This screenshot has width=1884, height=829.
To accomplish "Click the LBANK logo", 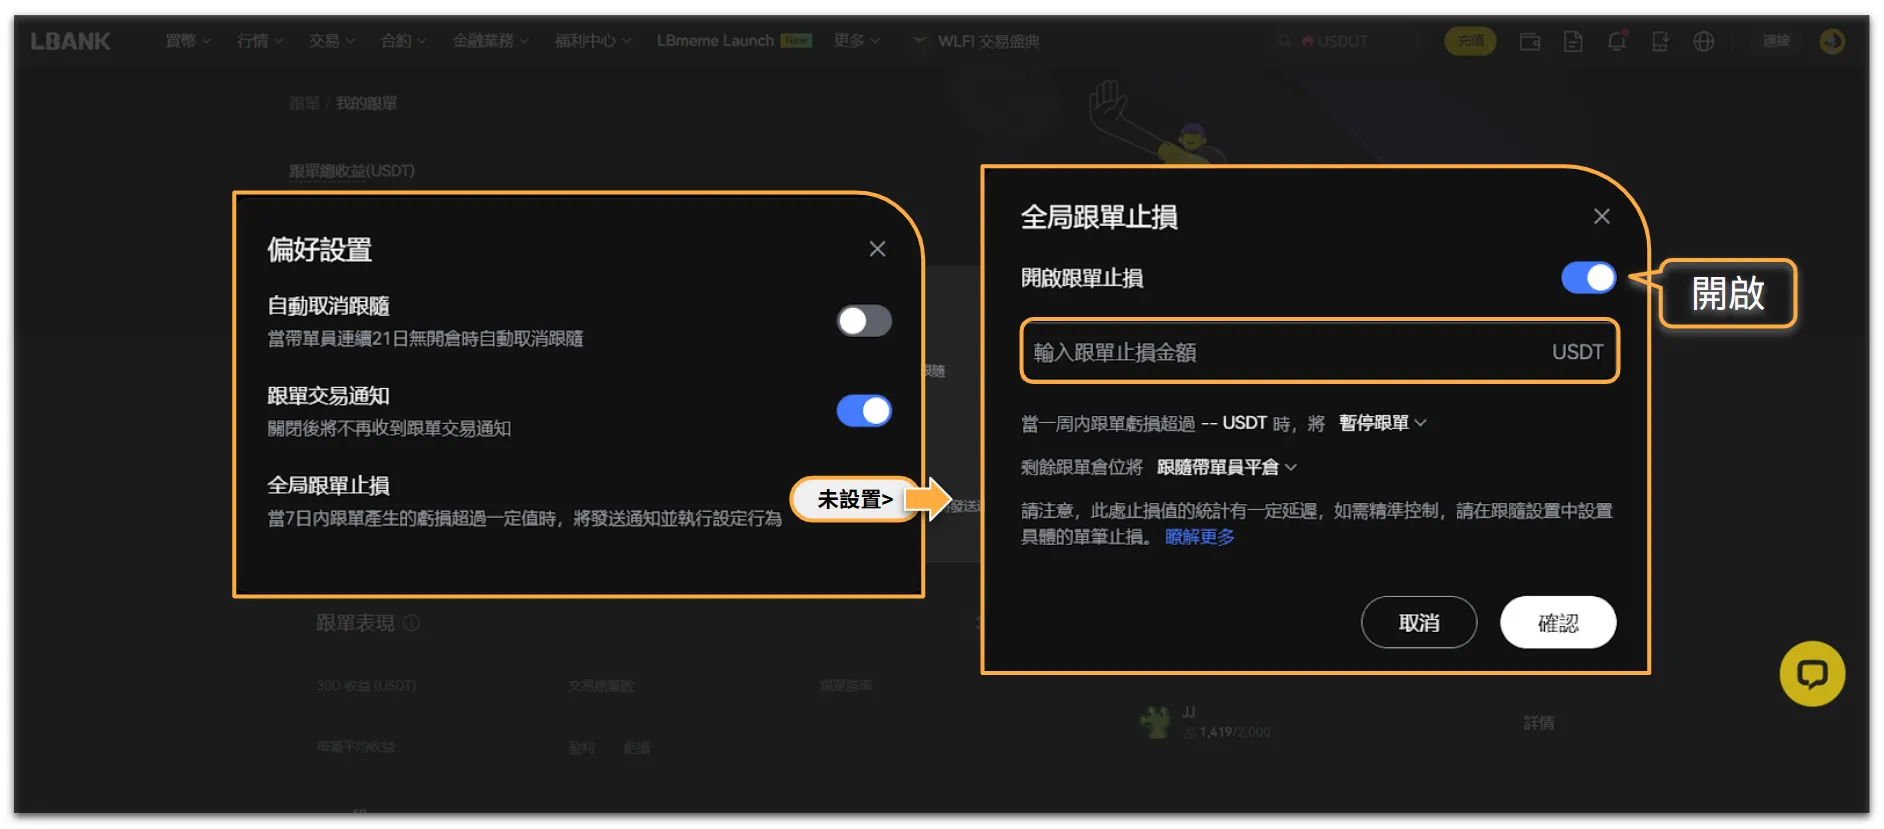I will click(x=71, y=41).
